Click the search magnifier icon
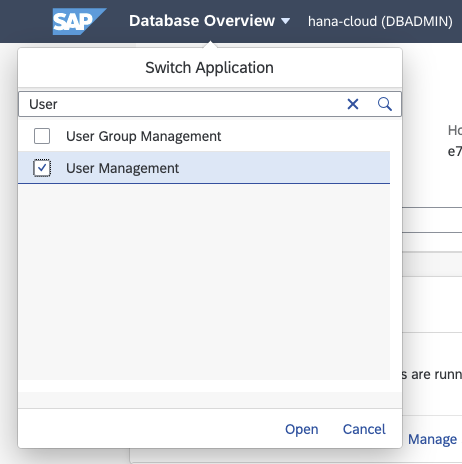The width and height of the screenshot is (462, 464). coord(385,104)
